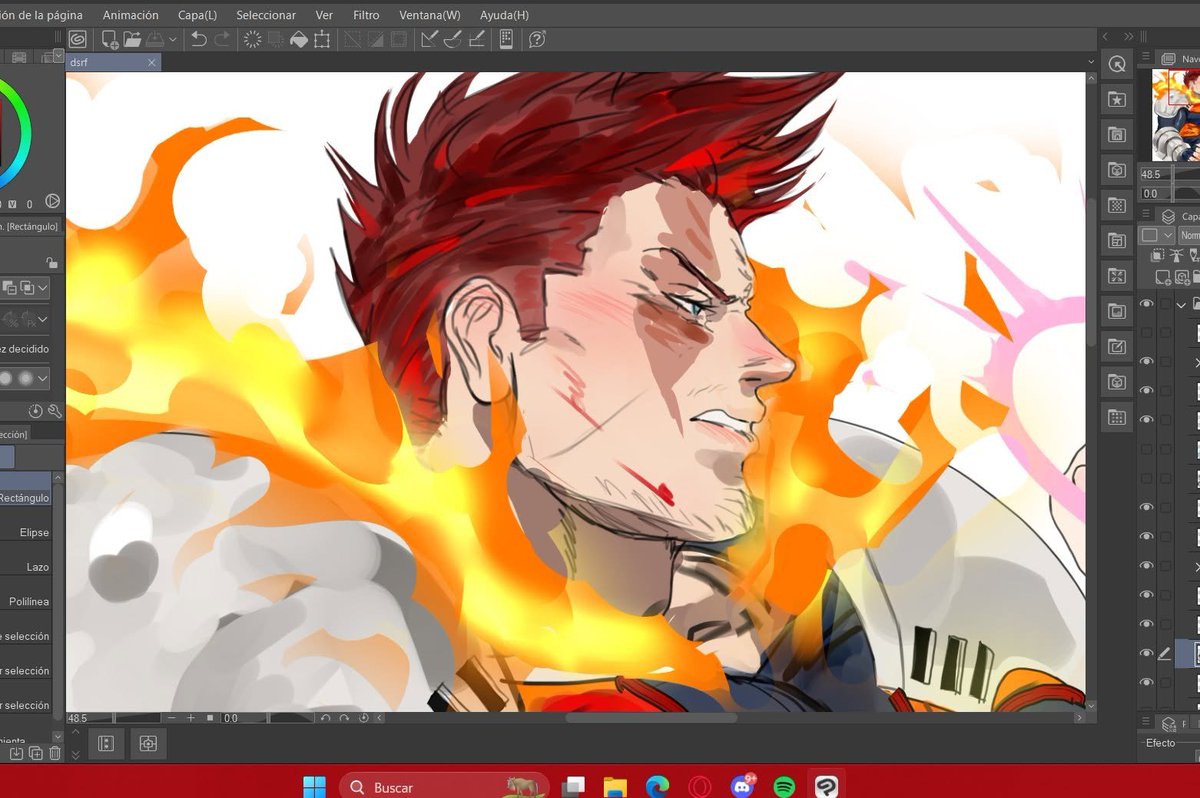This screenshot has width=1200, height=798.
Task: Click the import sub tool download icon
Action: pos(16,753)
